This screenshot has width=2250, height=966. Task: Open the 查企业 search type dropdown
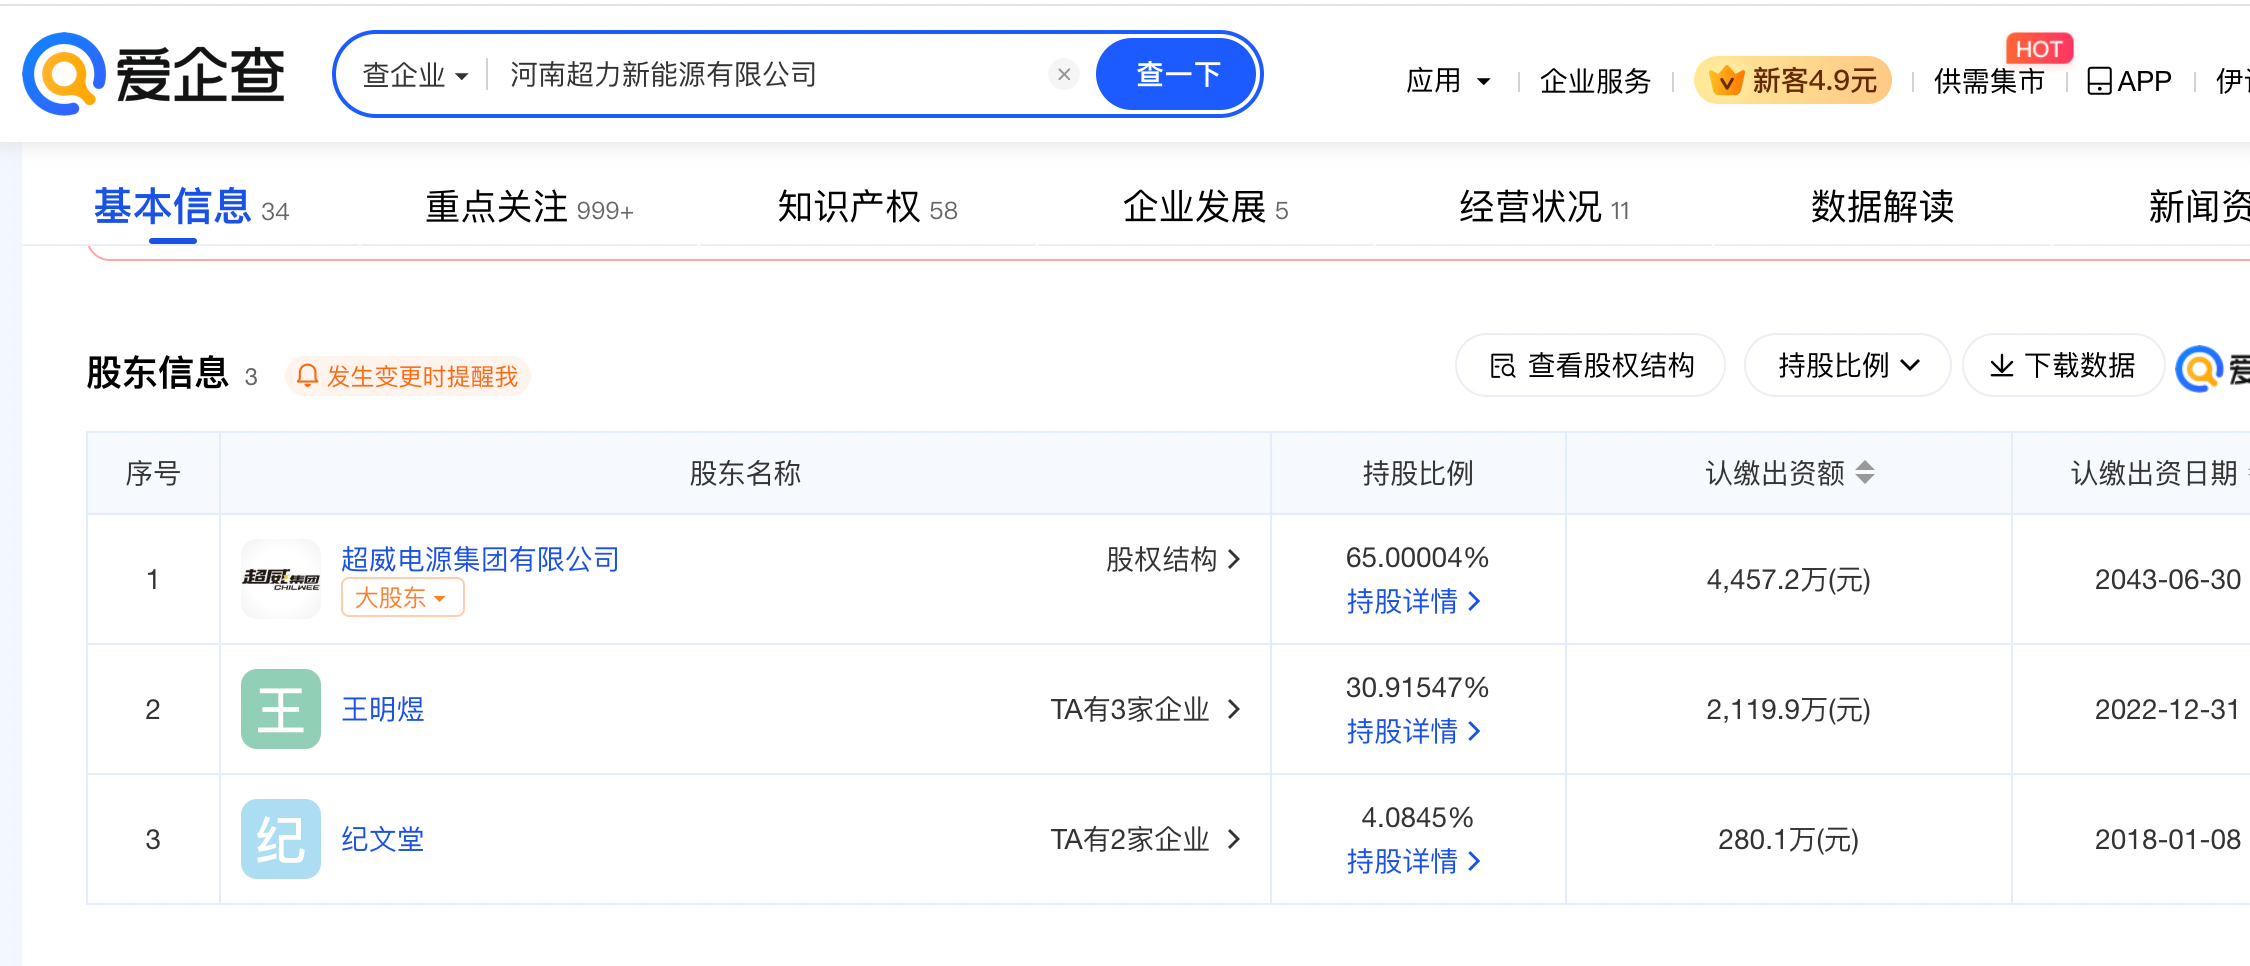pyautogui.click(x=414, y=75)
